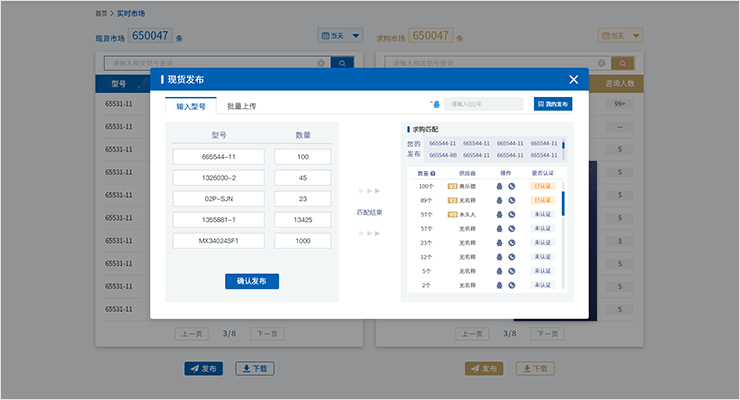Click the model field containing 1355881-1
740x400 pixels.
(219, 220)
